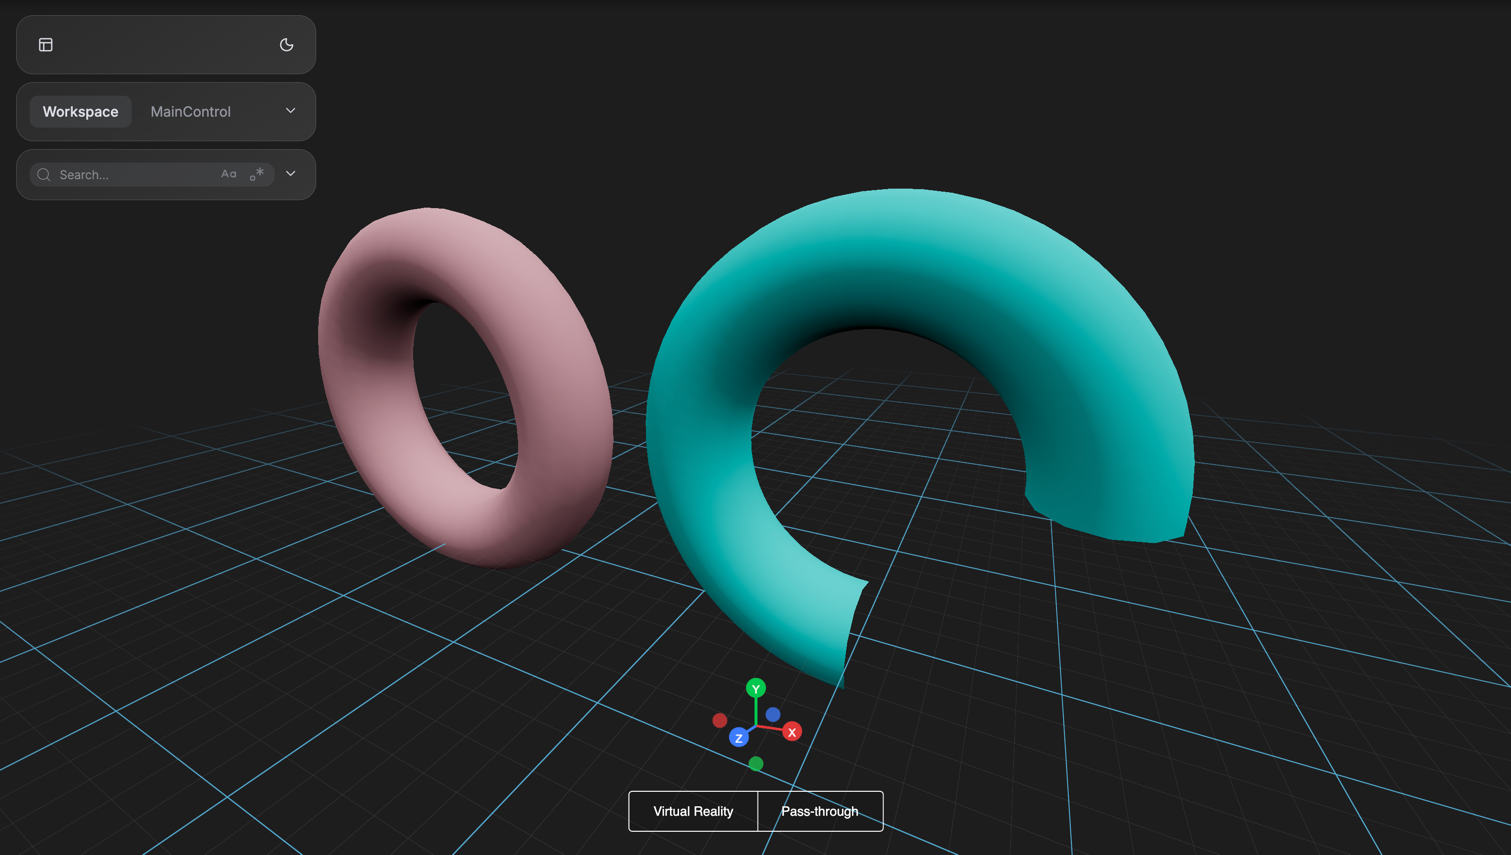
Task: Enter Virtual Reality mode
Action: [x=693, y=811]
